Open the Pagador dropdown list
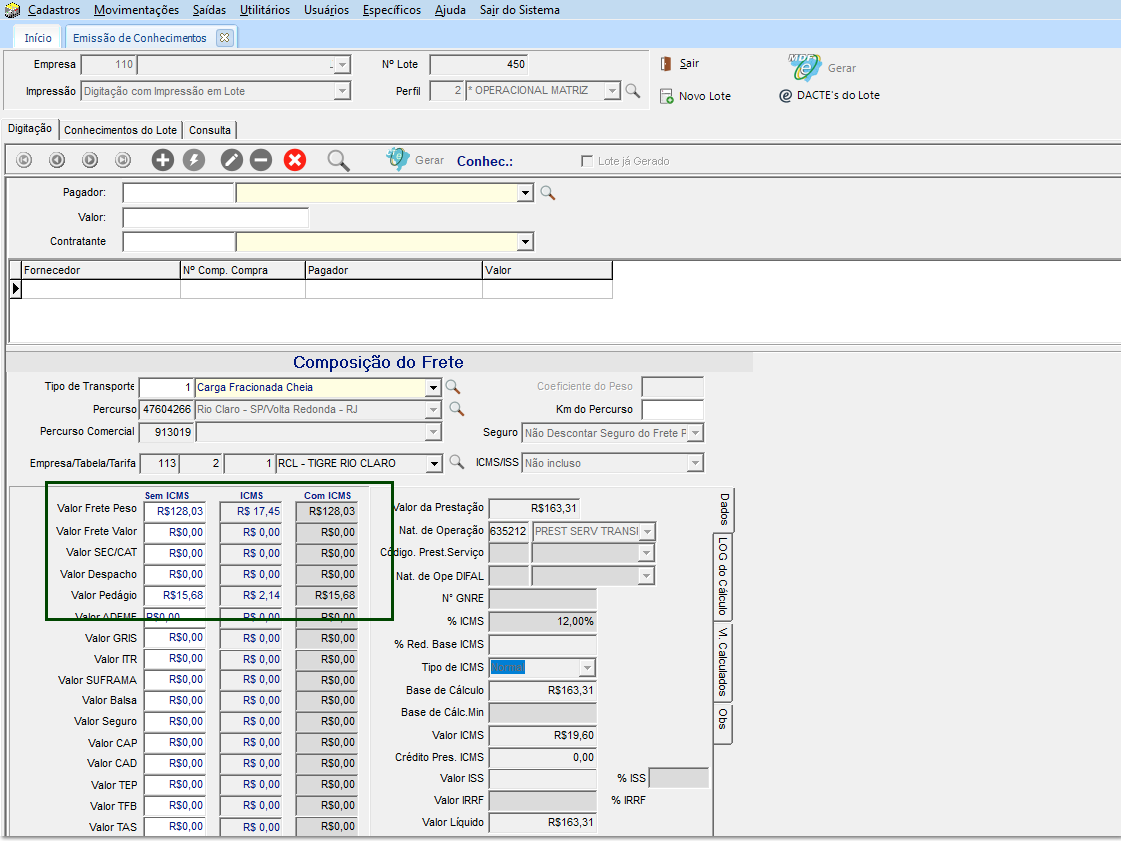 (526, 193)
